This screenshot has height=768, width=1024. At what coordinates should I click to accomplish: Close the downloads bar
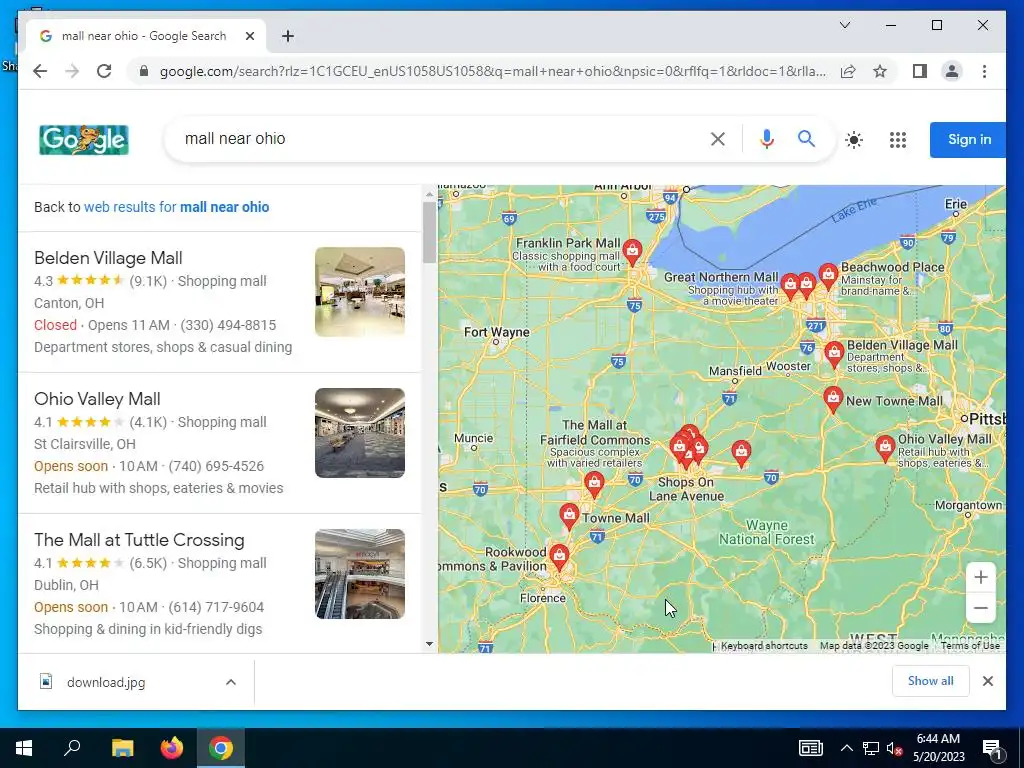coord(987,681)
